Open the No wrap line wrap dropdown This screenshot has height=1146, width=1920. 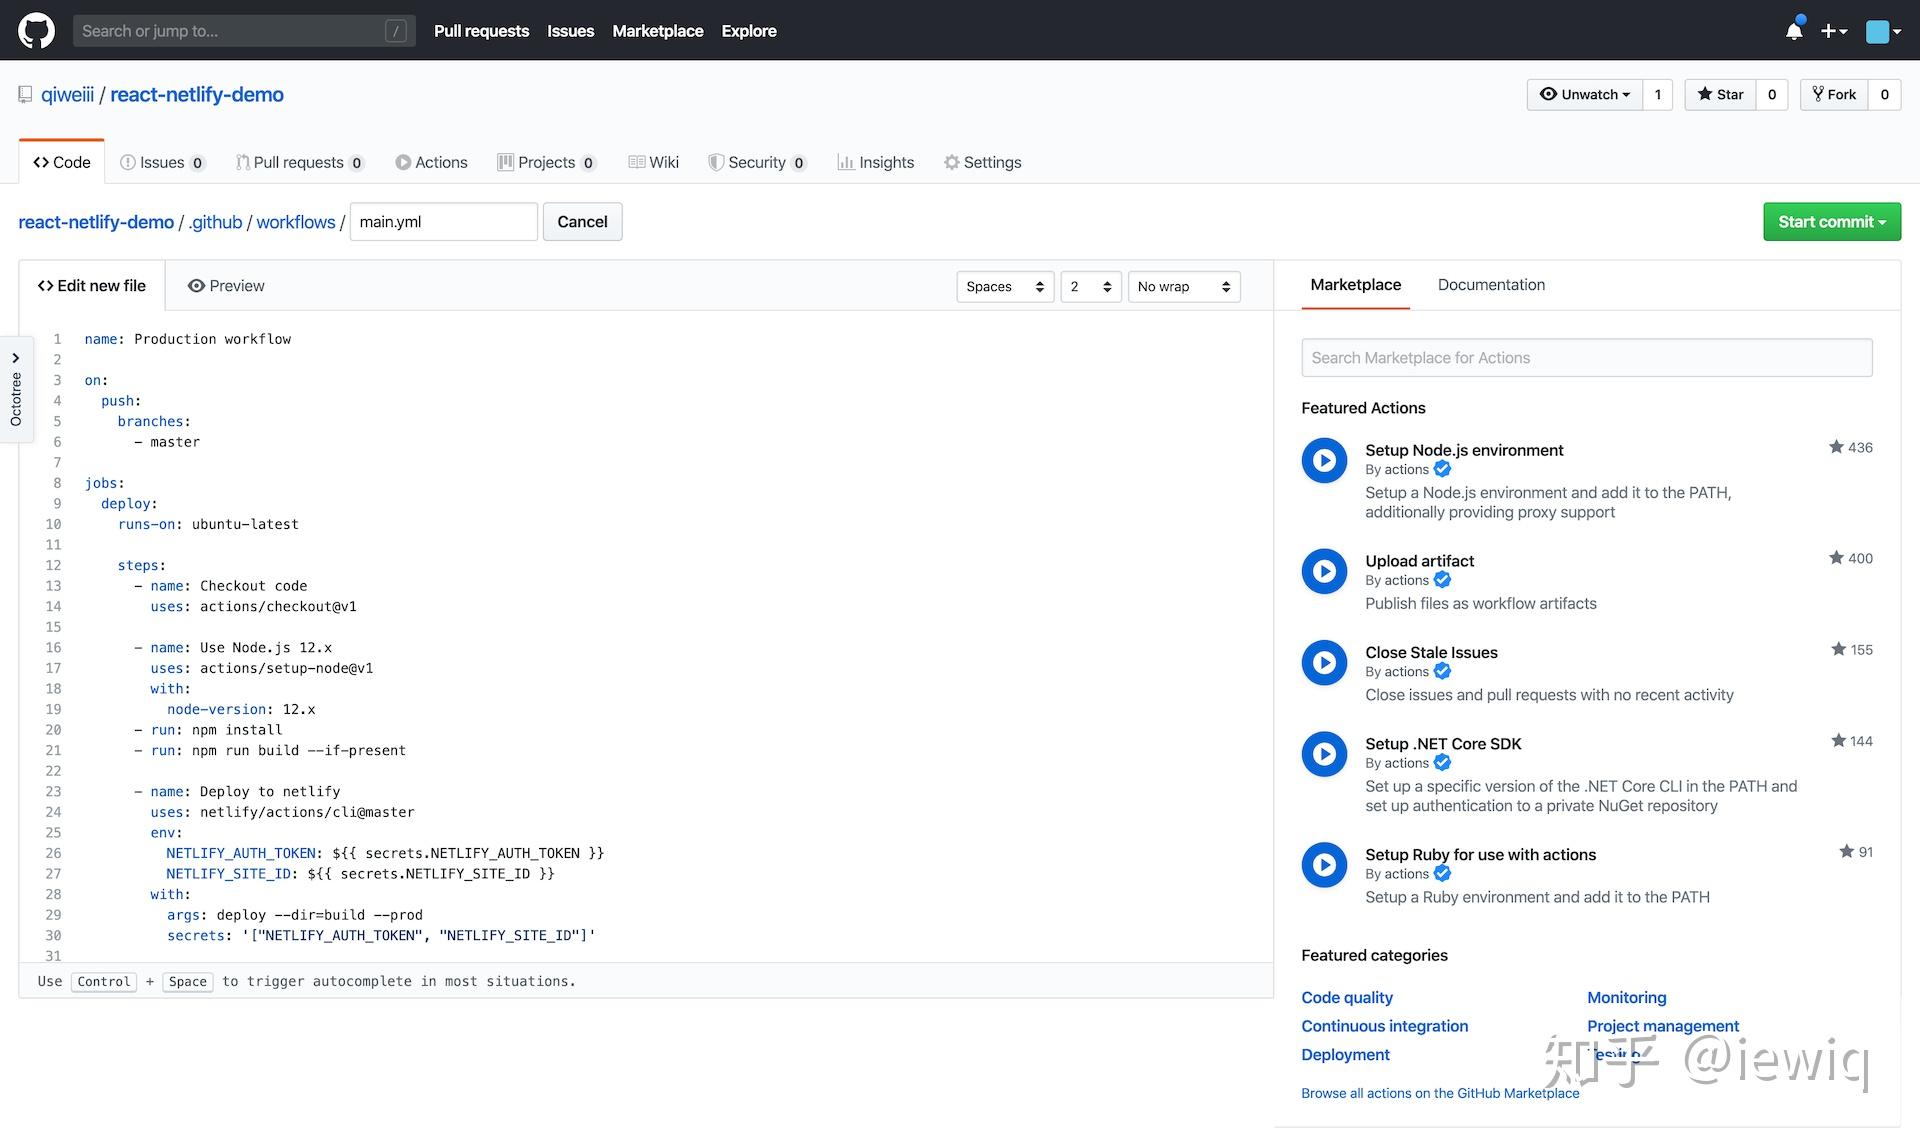pyautogui.click(x=1183, y=286)
